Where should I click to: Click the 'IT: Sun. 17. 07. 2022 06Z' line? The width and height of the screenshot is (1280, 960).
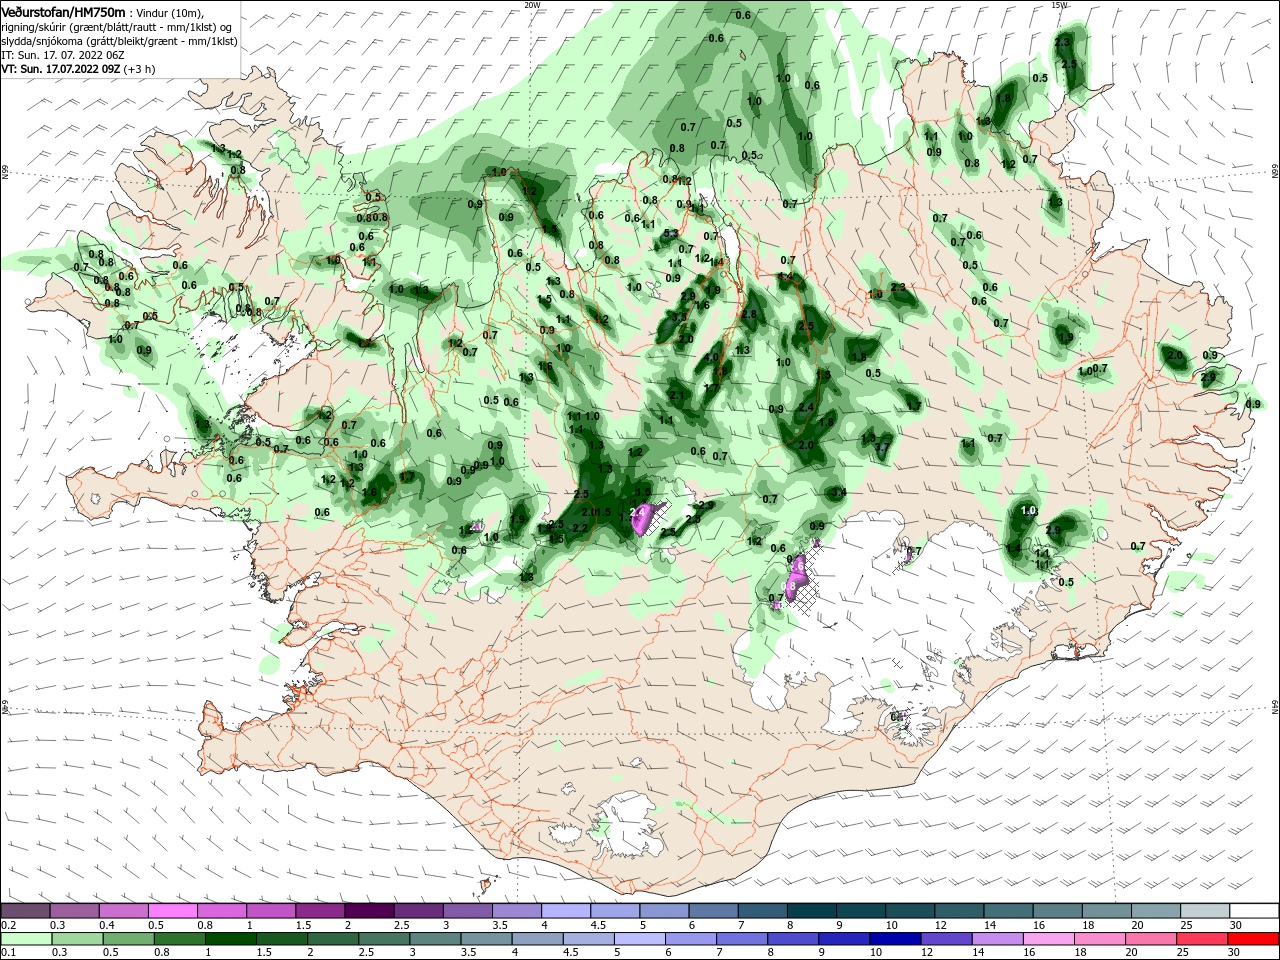[62, 55]
